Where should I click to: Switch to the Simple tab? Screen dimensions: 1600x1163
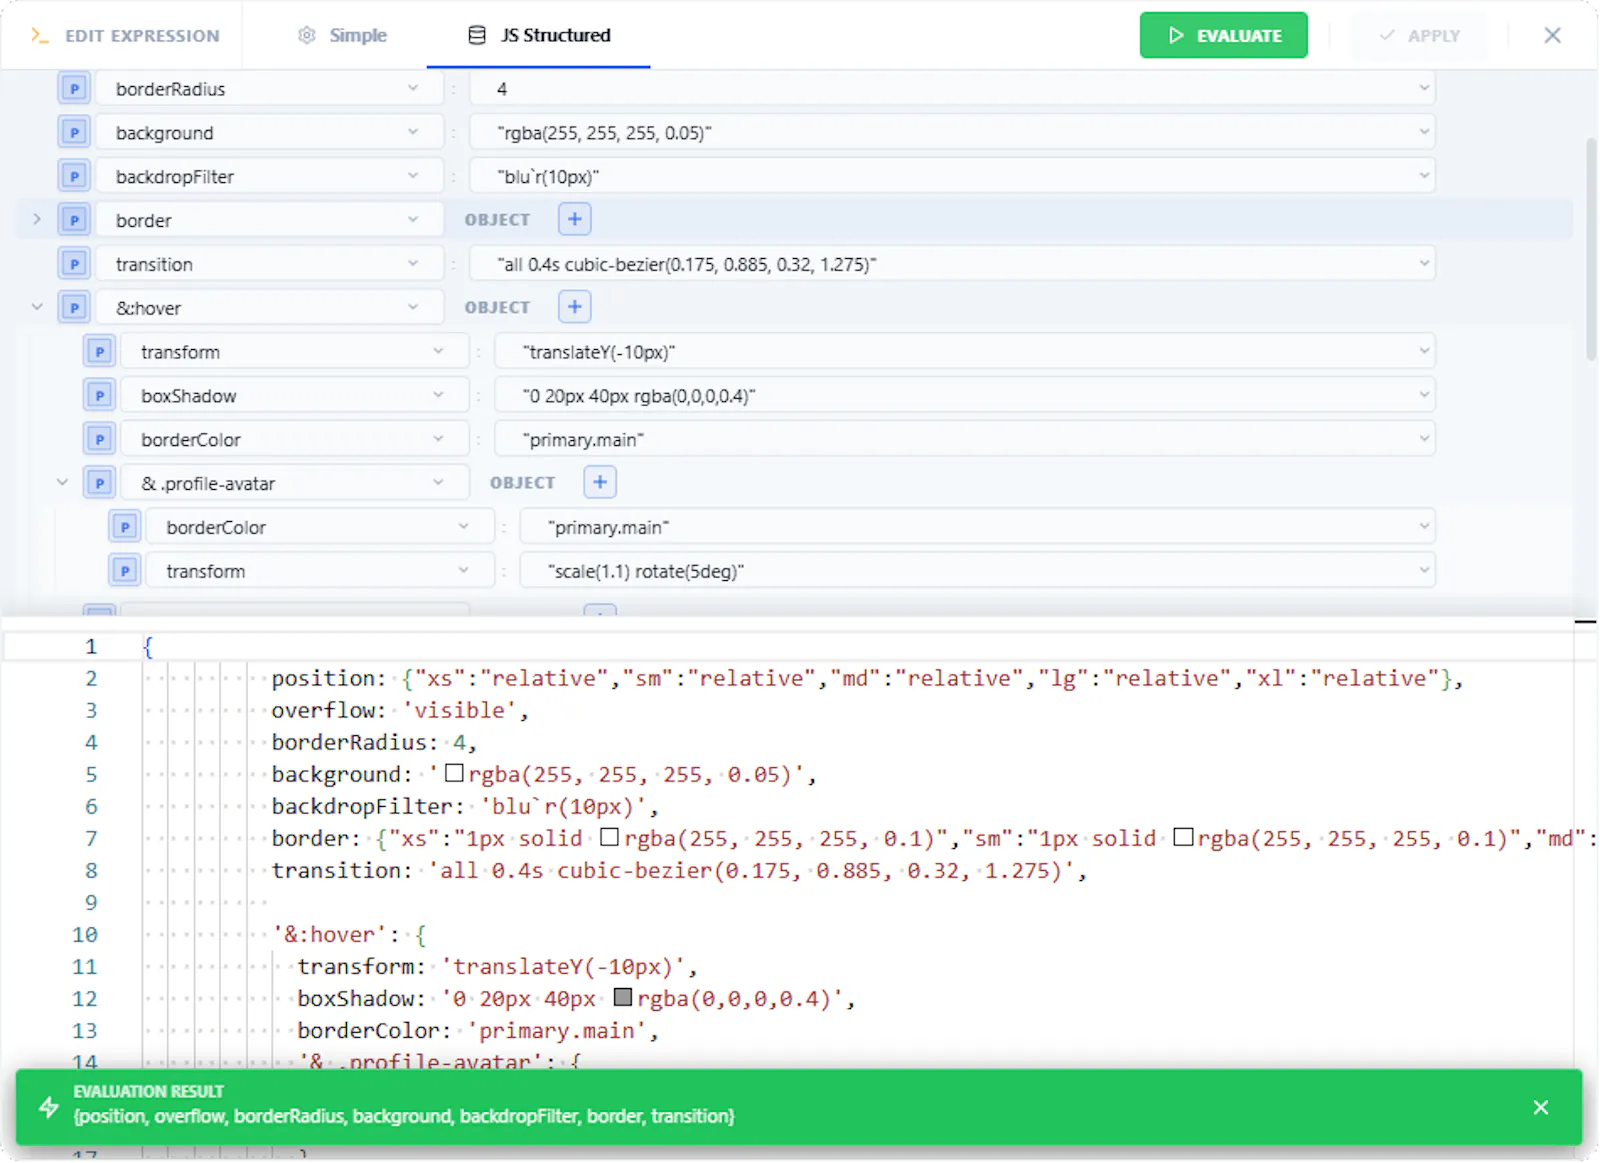[342, 35]
